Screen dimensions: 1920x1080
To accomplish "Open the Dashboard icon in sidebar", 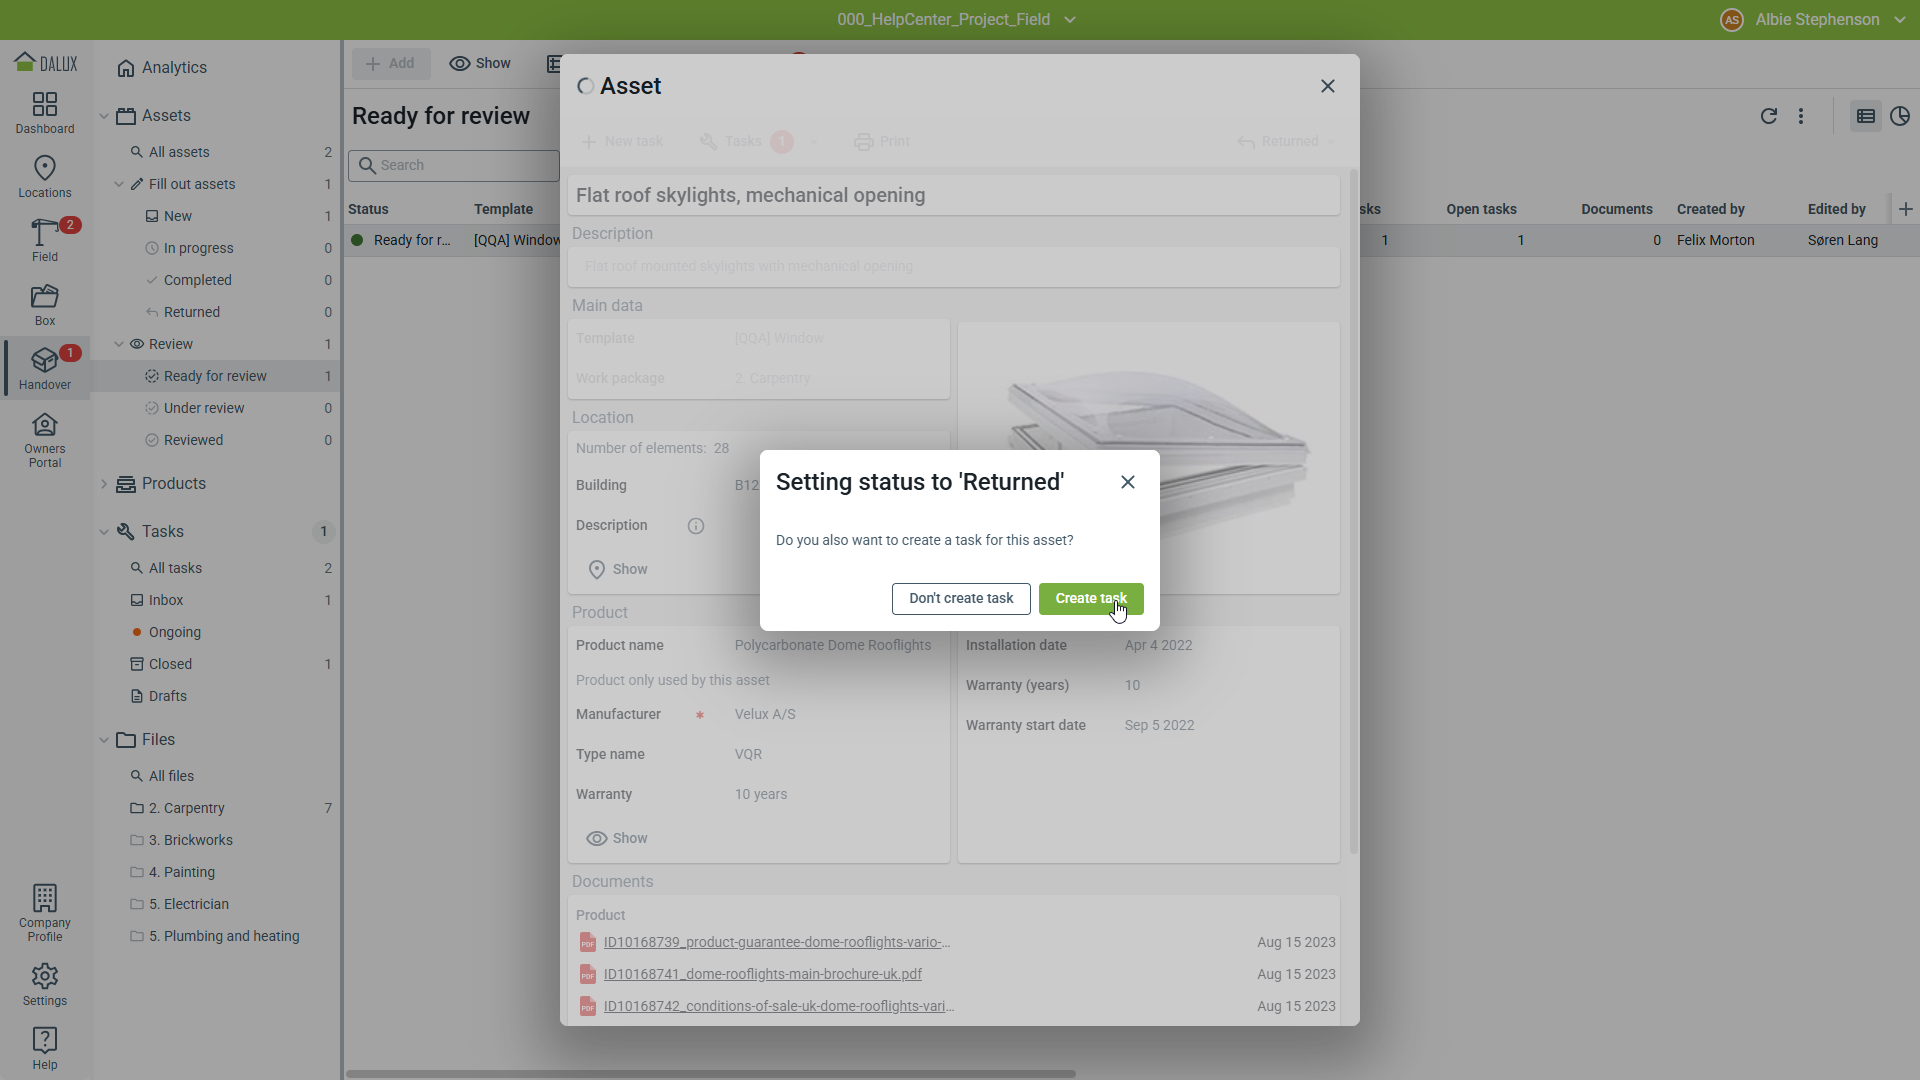I will coord(45,112).
